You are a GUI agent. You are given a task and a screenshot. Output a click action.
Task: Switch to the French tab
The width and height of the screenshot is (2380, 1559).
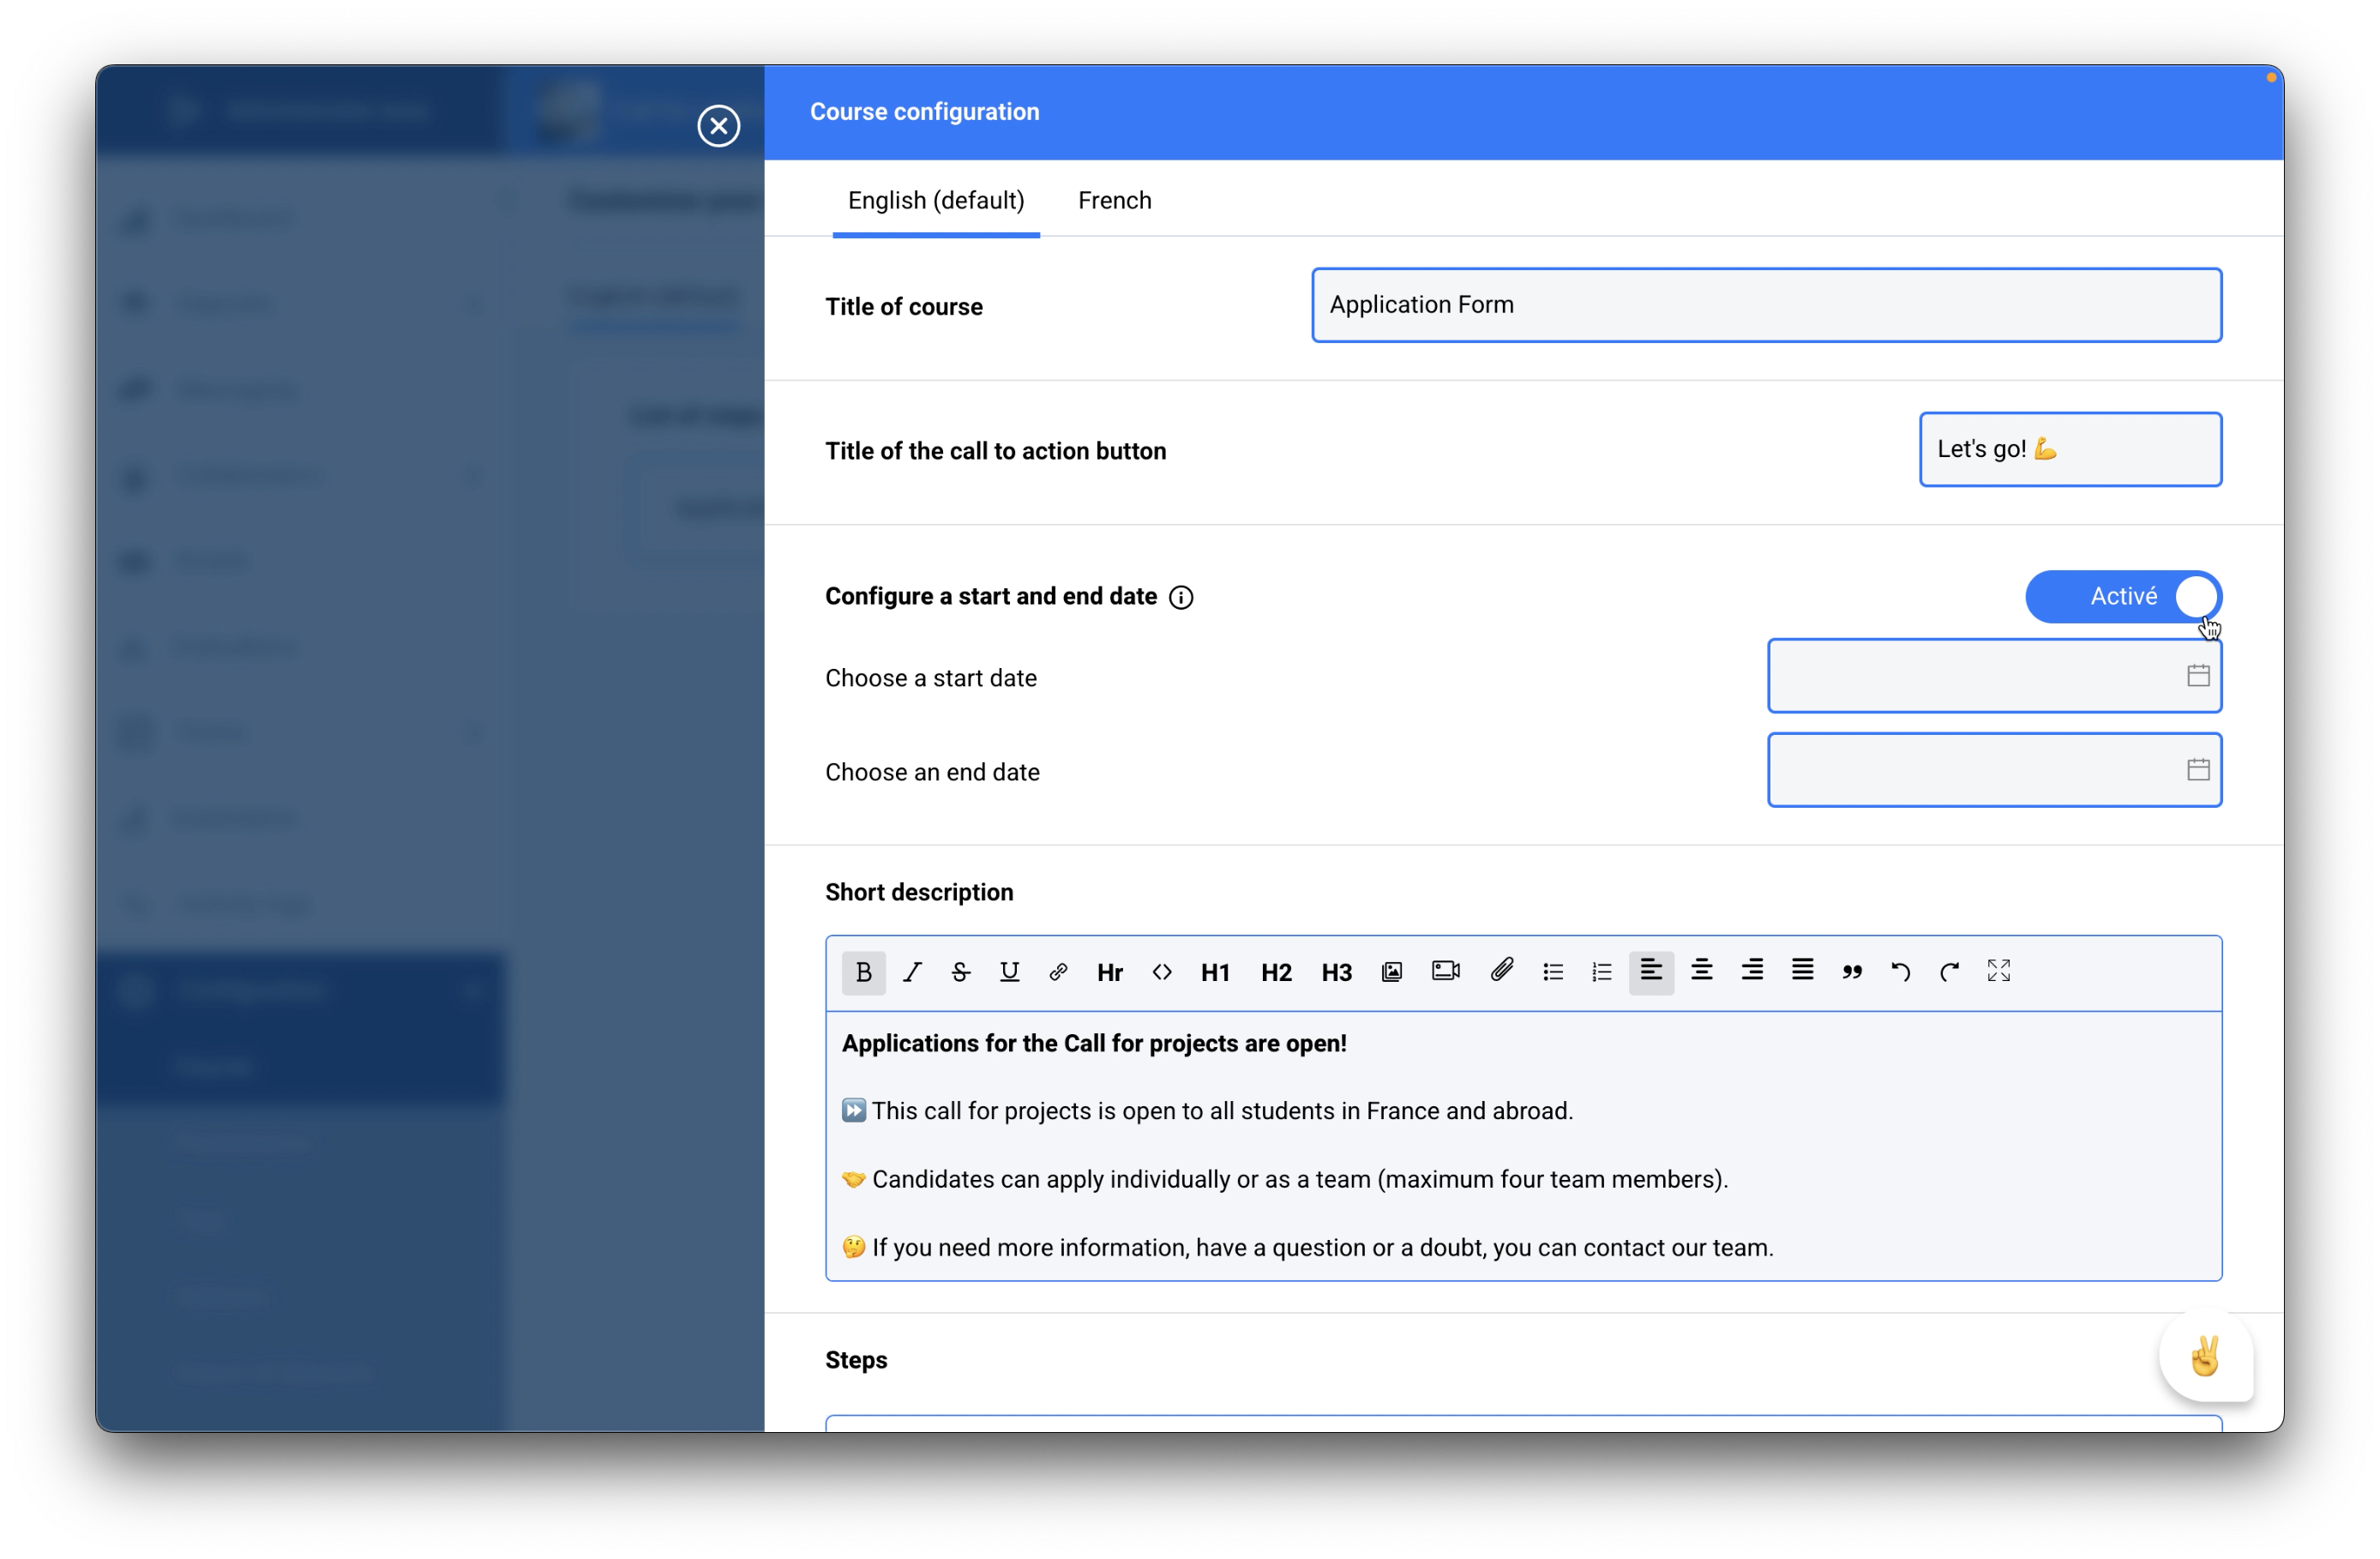[1114, 200]
